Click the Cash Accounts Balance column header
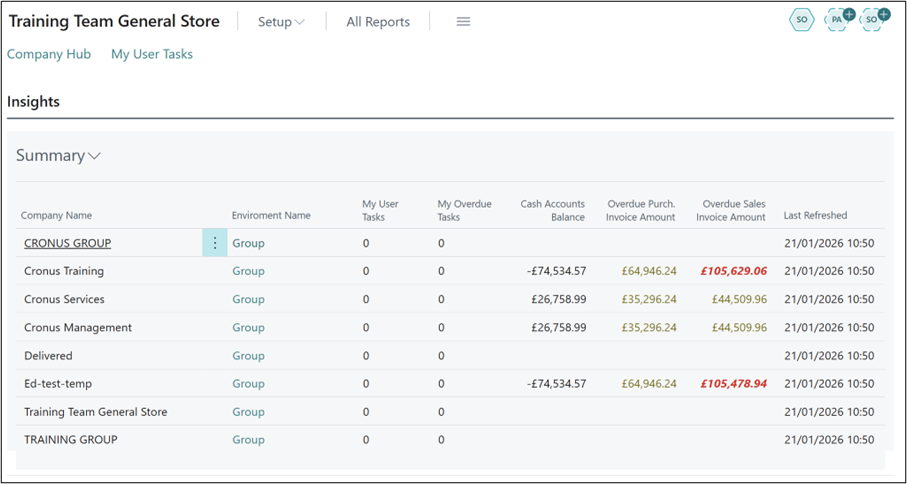Image resolution: width=907 pixels, height=484 pixels. click(x=552, y=210)
